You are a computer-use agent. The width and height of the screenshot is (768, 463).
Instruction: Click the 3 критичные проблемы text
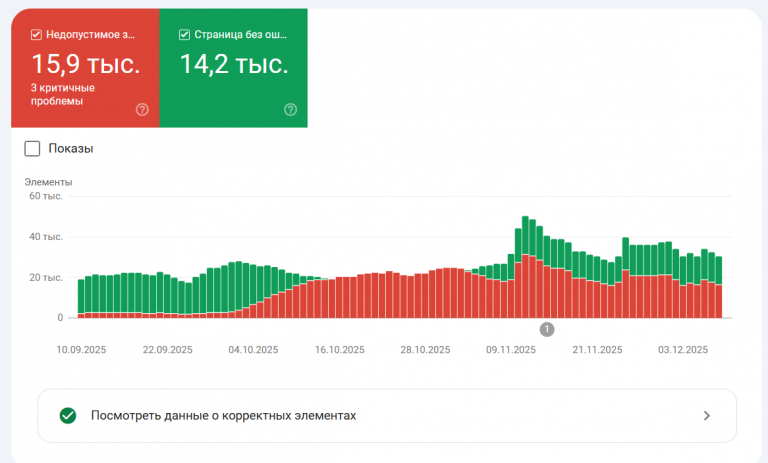[x=63, y=95]
